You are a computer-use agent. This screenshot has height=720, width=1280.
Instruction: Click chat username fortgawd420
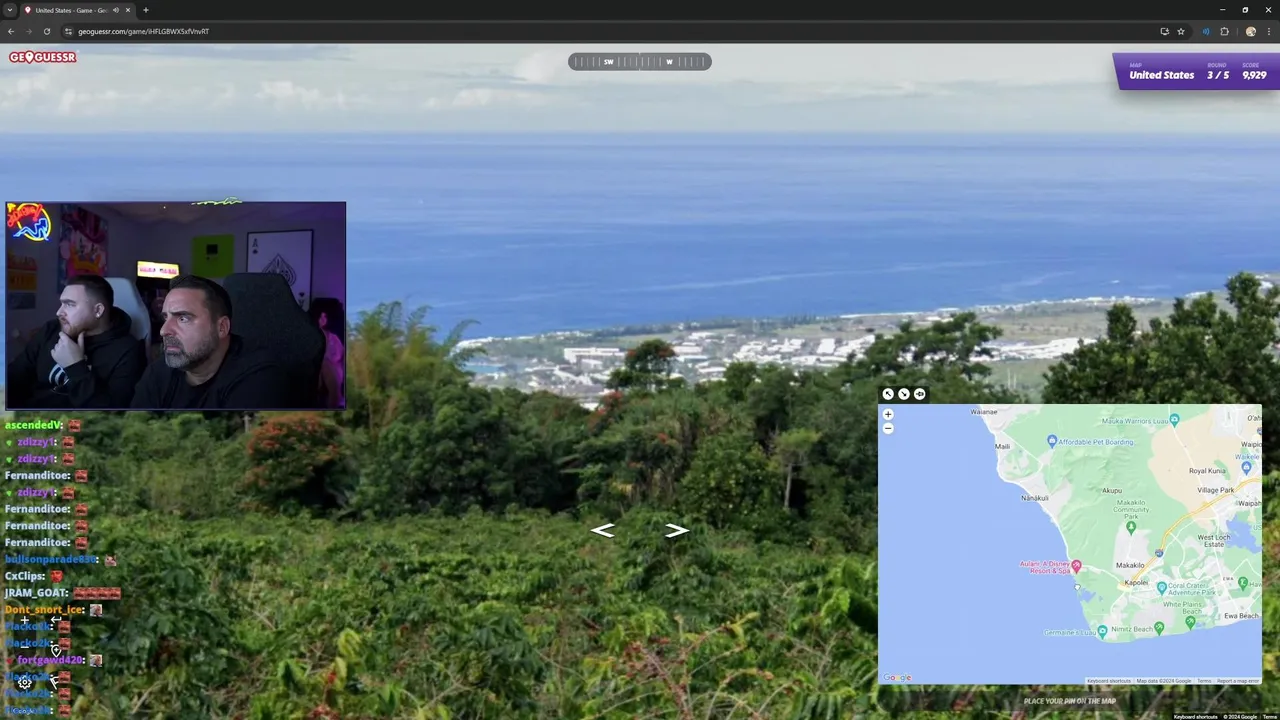tap(50, 660)
